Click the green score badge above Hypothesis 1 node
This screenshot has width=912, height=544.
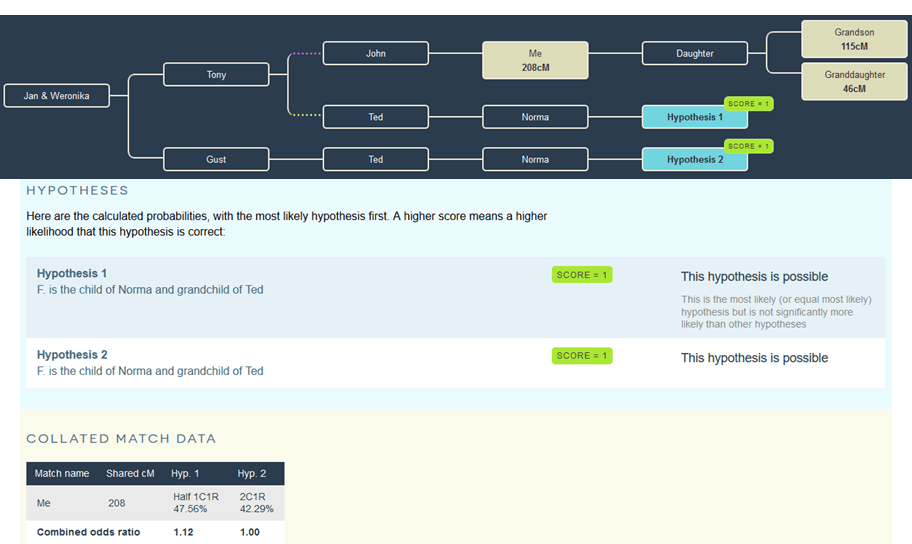point(748,104)
